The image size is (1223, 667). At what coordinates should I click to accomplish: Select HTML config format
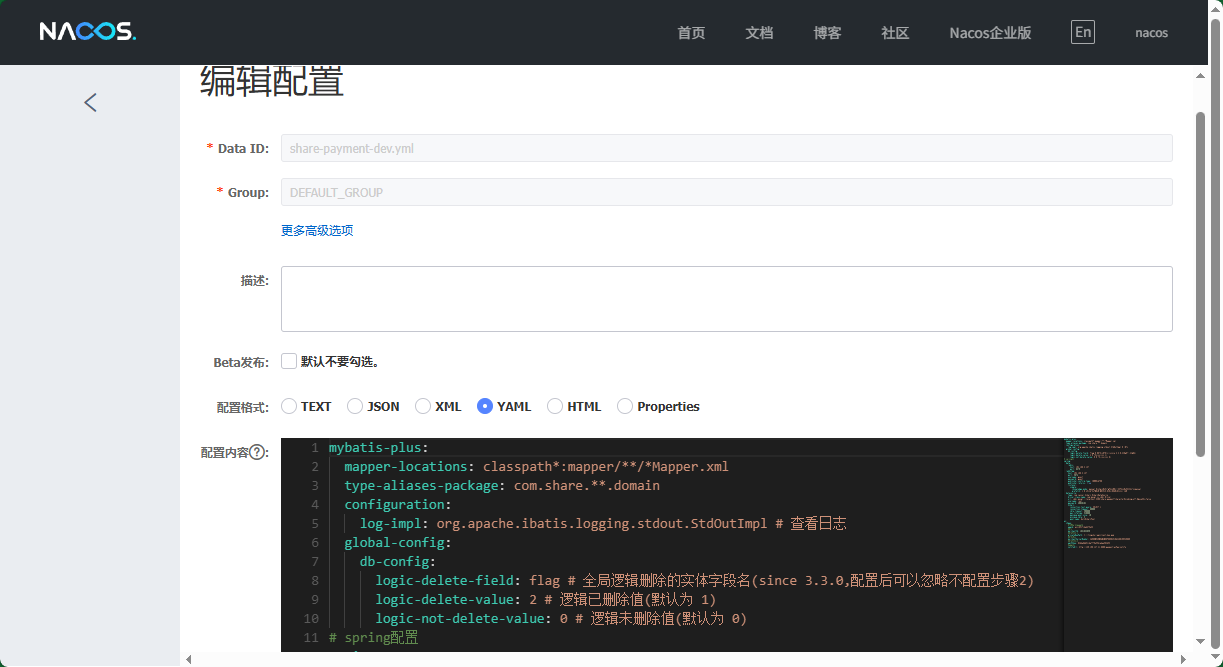pyautogui.click(x=555, y=406)
